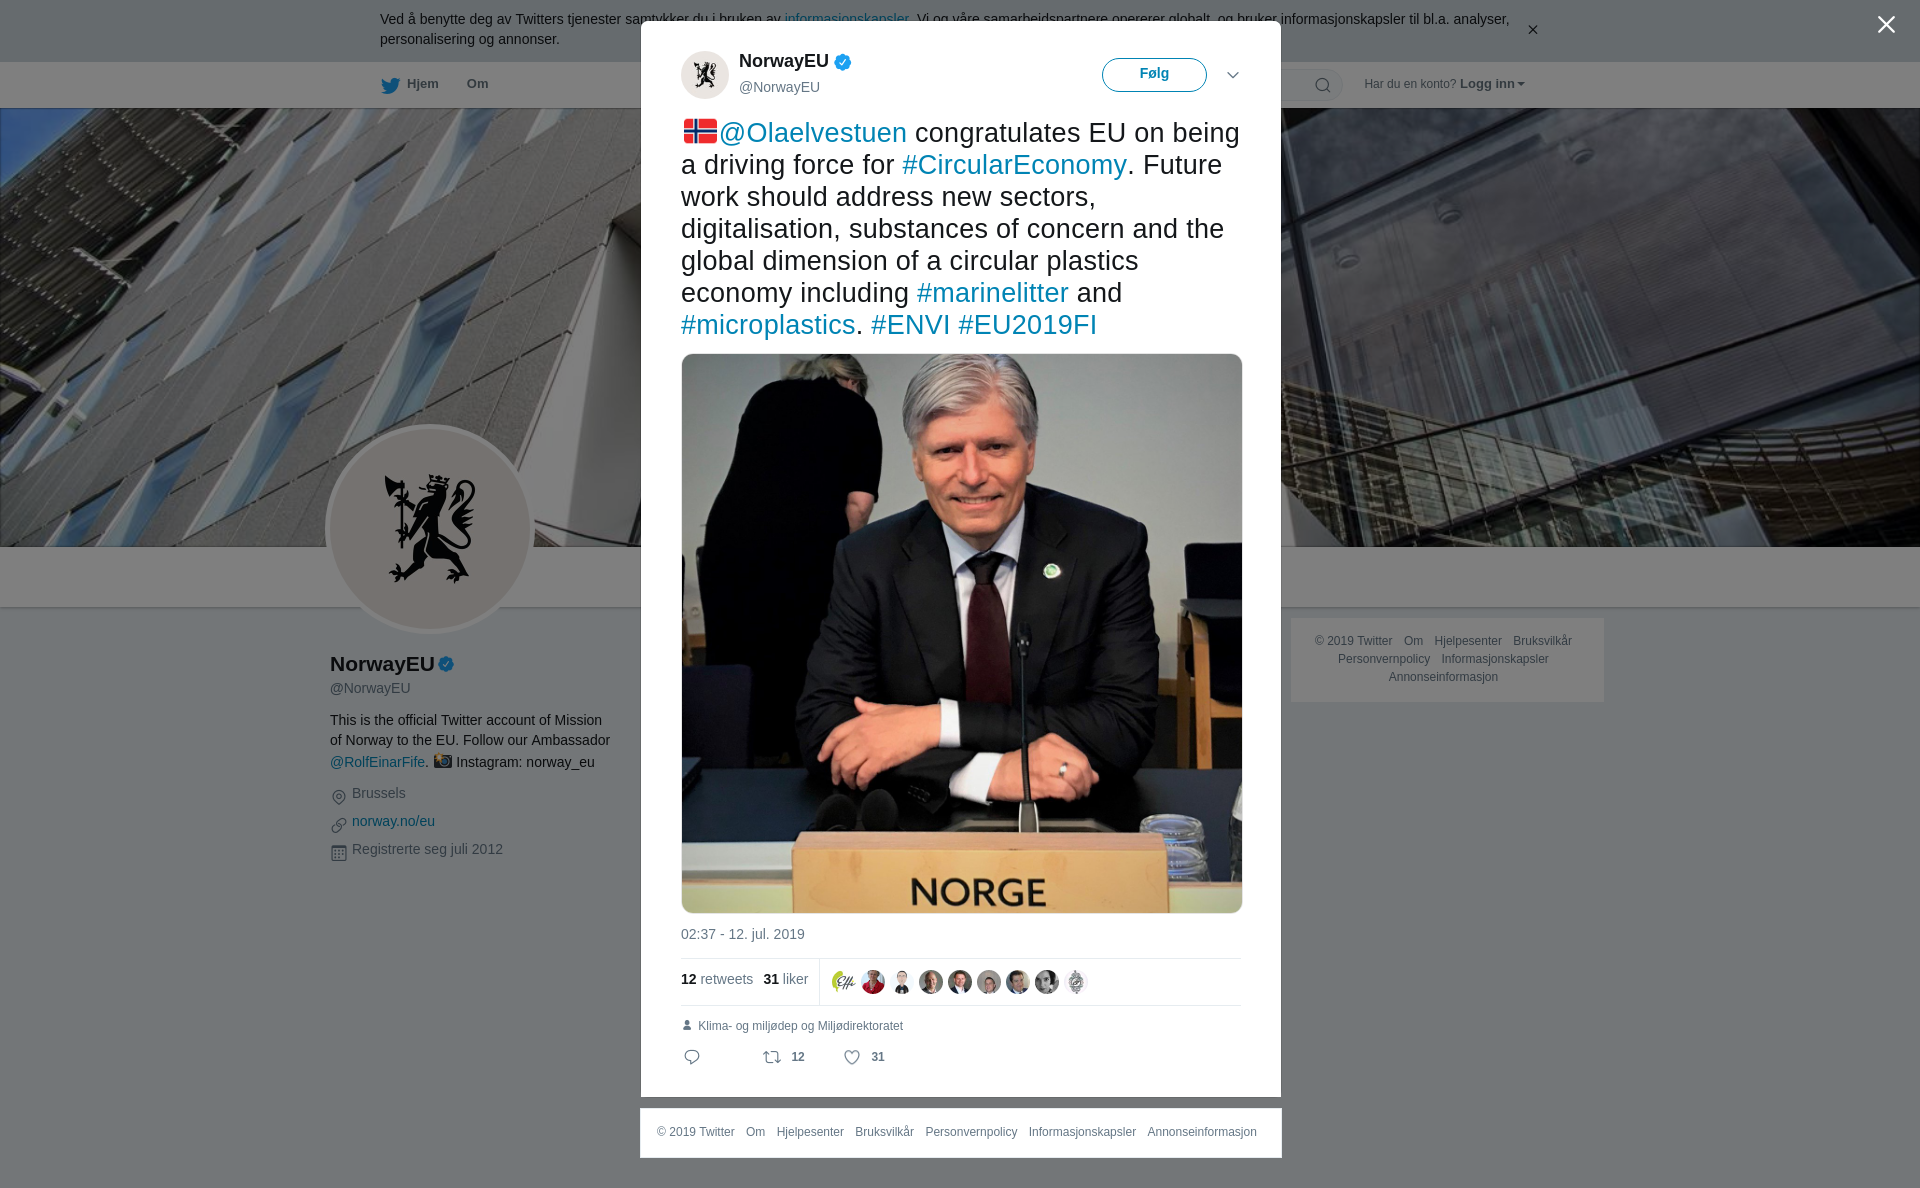Click the reply speech bubble icon
The width and height of the screenshot is (1920, 1188).
[x=692, y=1057]
